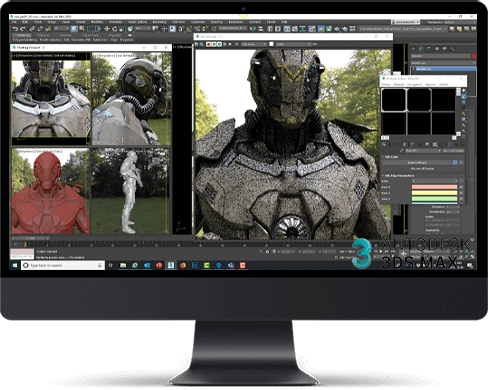Open the Schematic View icon
The image size is (488, 390).
303,29
